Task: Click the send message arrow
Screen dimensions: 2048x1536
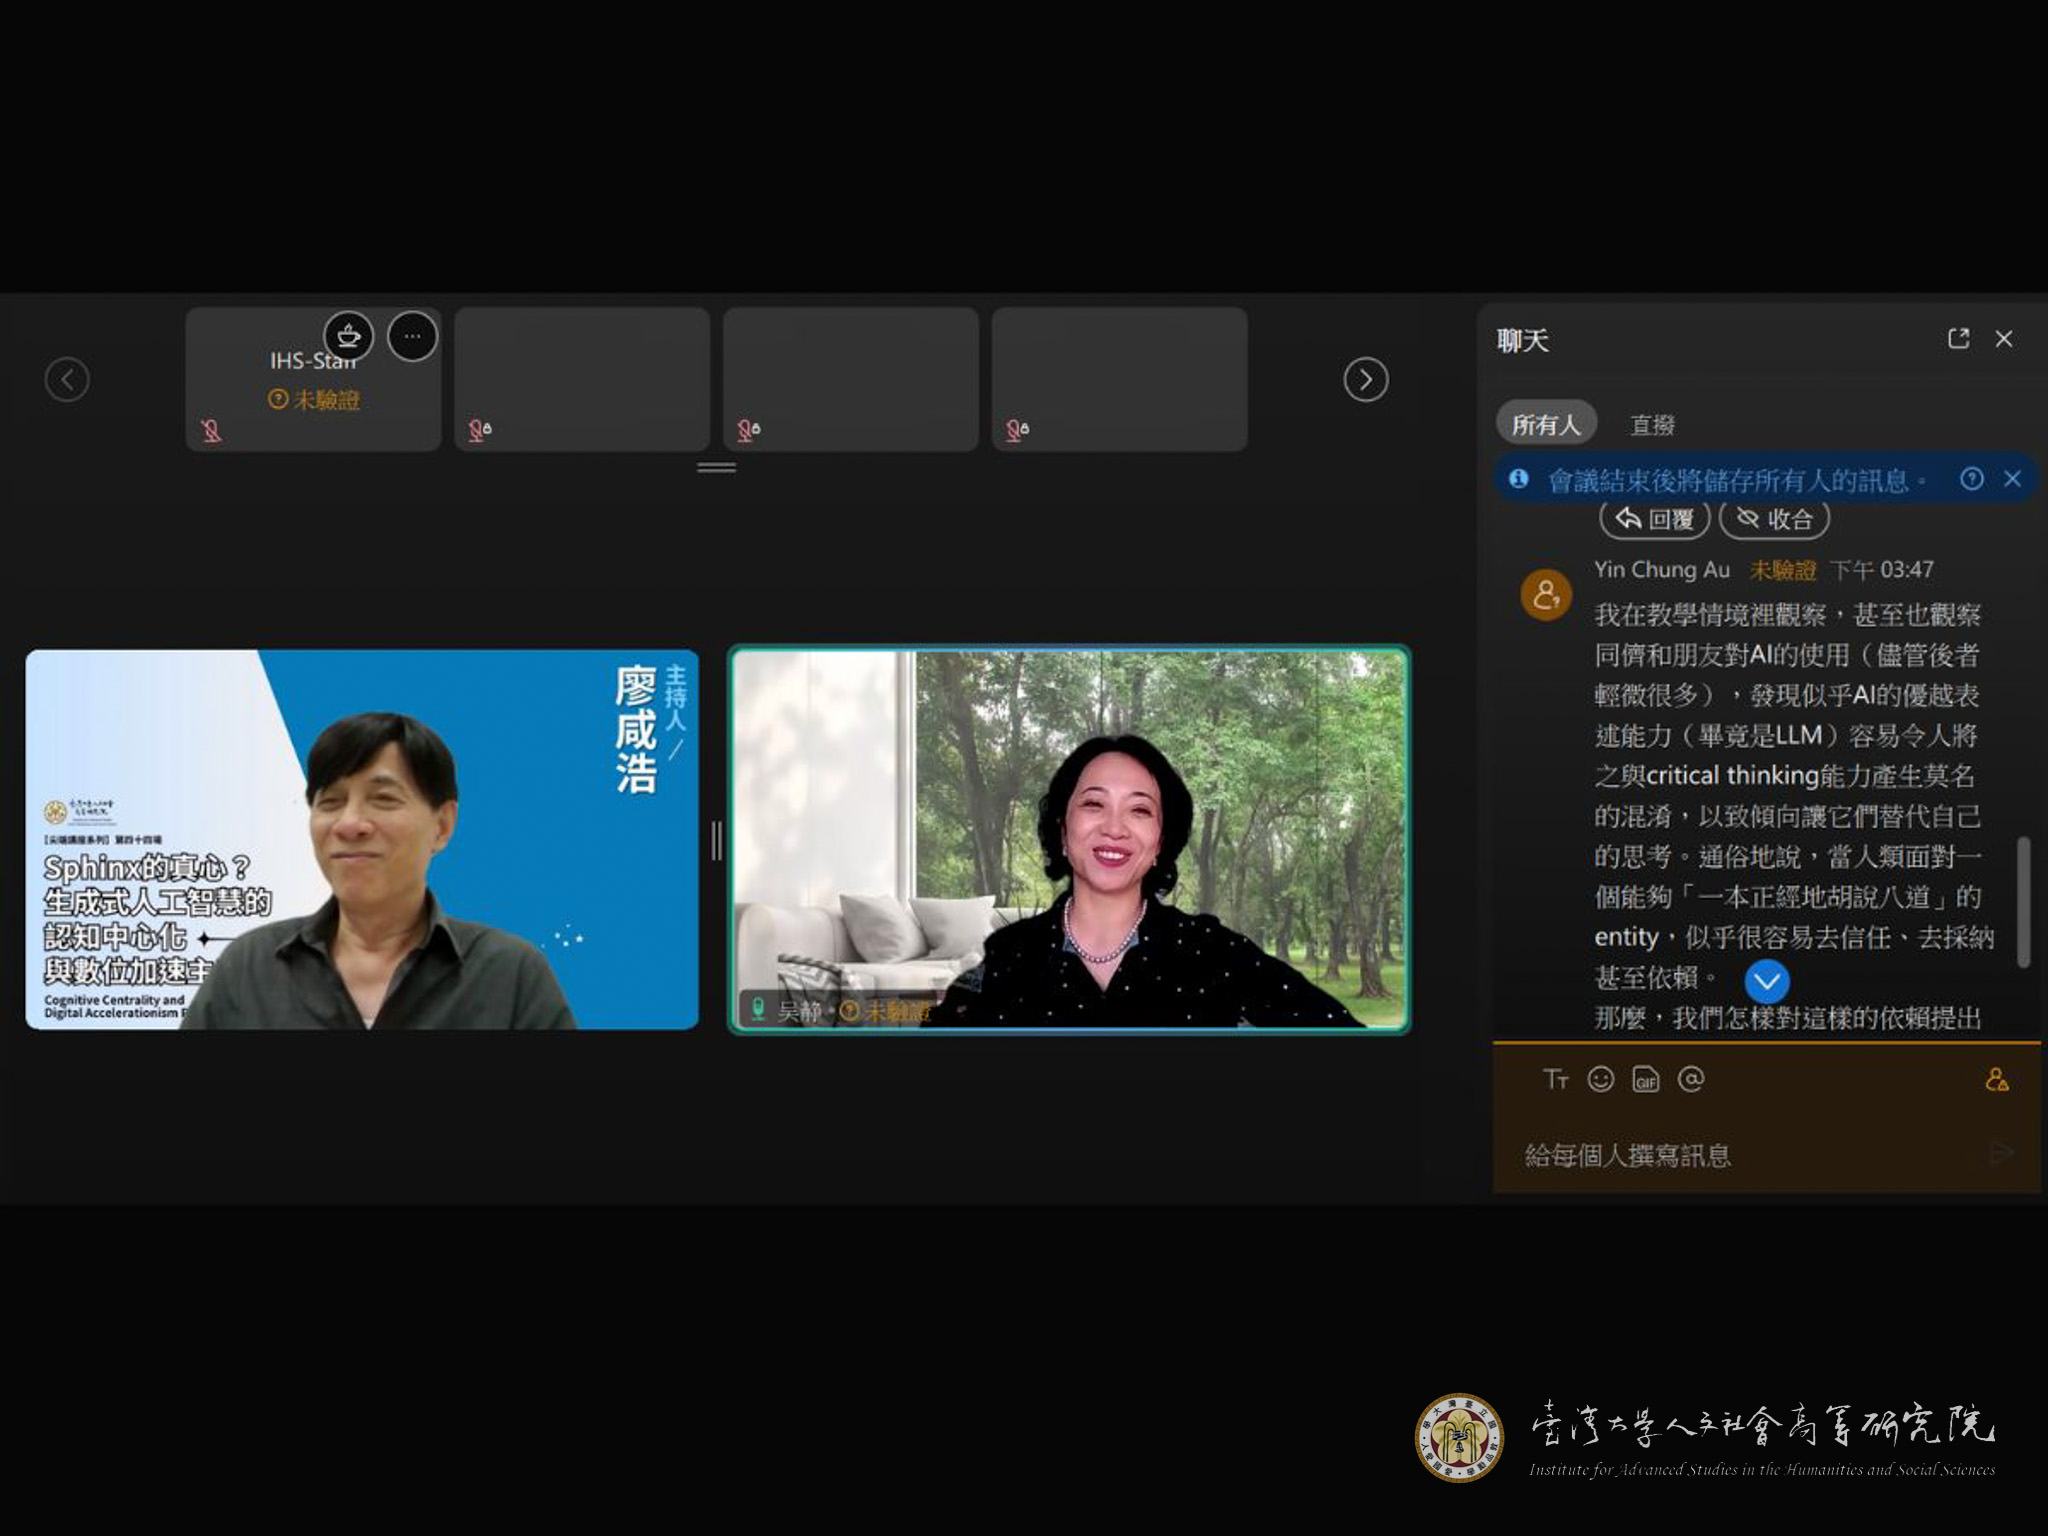Action: click(2001, 1153)
